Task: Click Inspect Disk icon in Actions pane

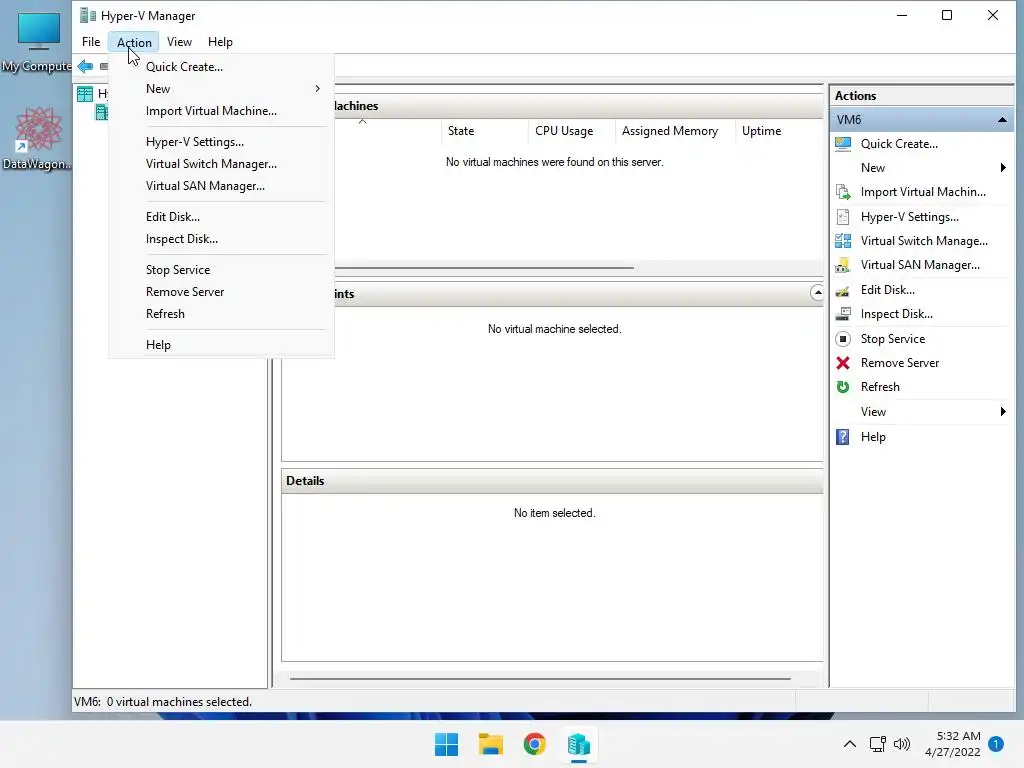Action: coord(843,314)
